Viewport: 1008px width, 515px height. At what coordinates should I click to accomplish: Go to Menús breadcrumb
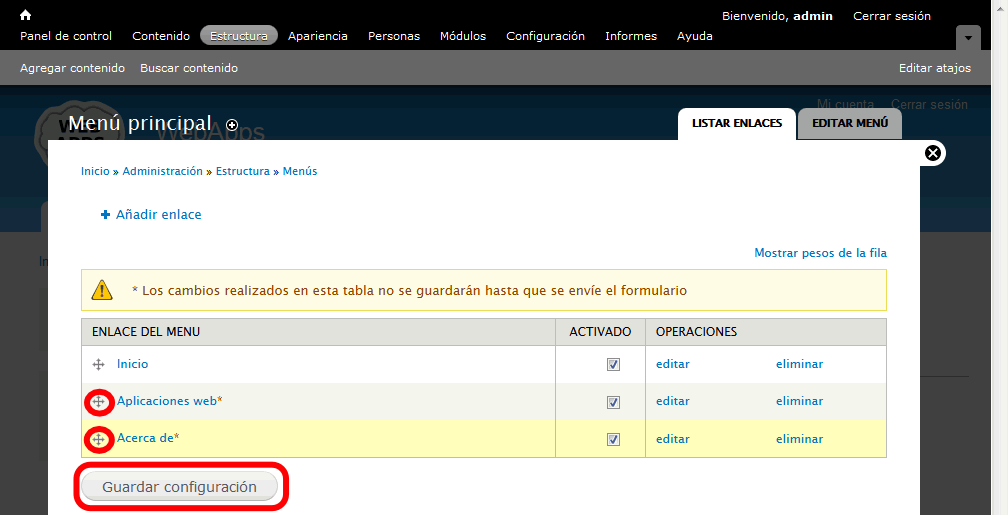[300, 171]
